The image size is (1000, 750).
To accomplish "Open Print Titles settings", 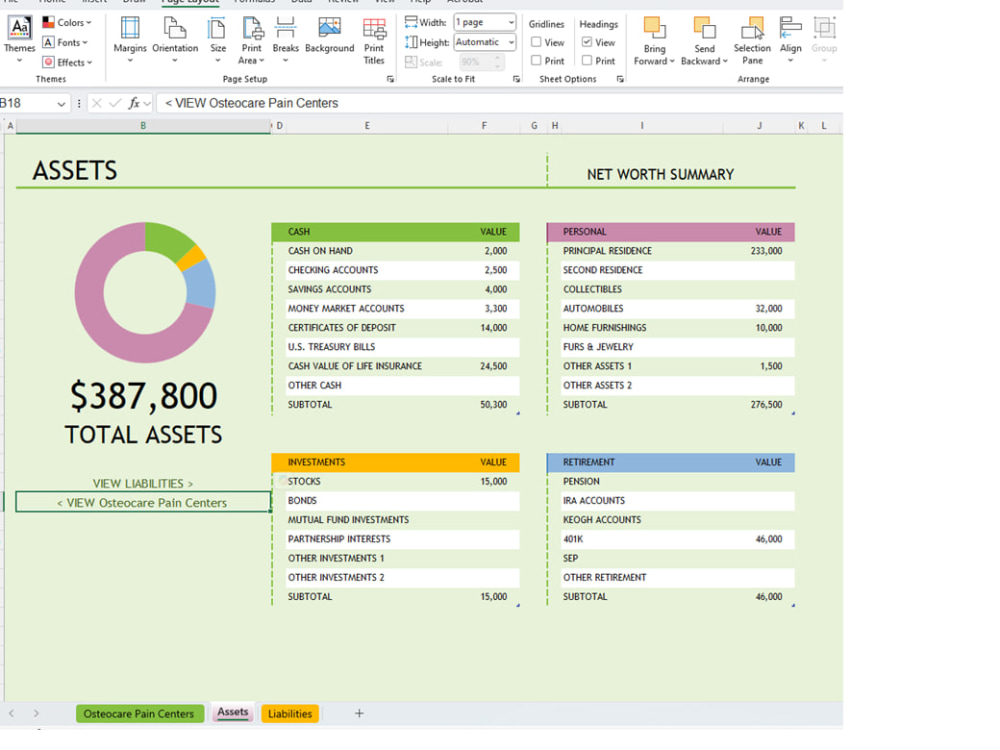I will (374, 41).
